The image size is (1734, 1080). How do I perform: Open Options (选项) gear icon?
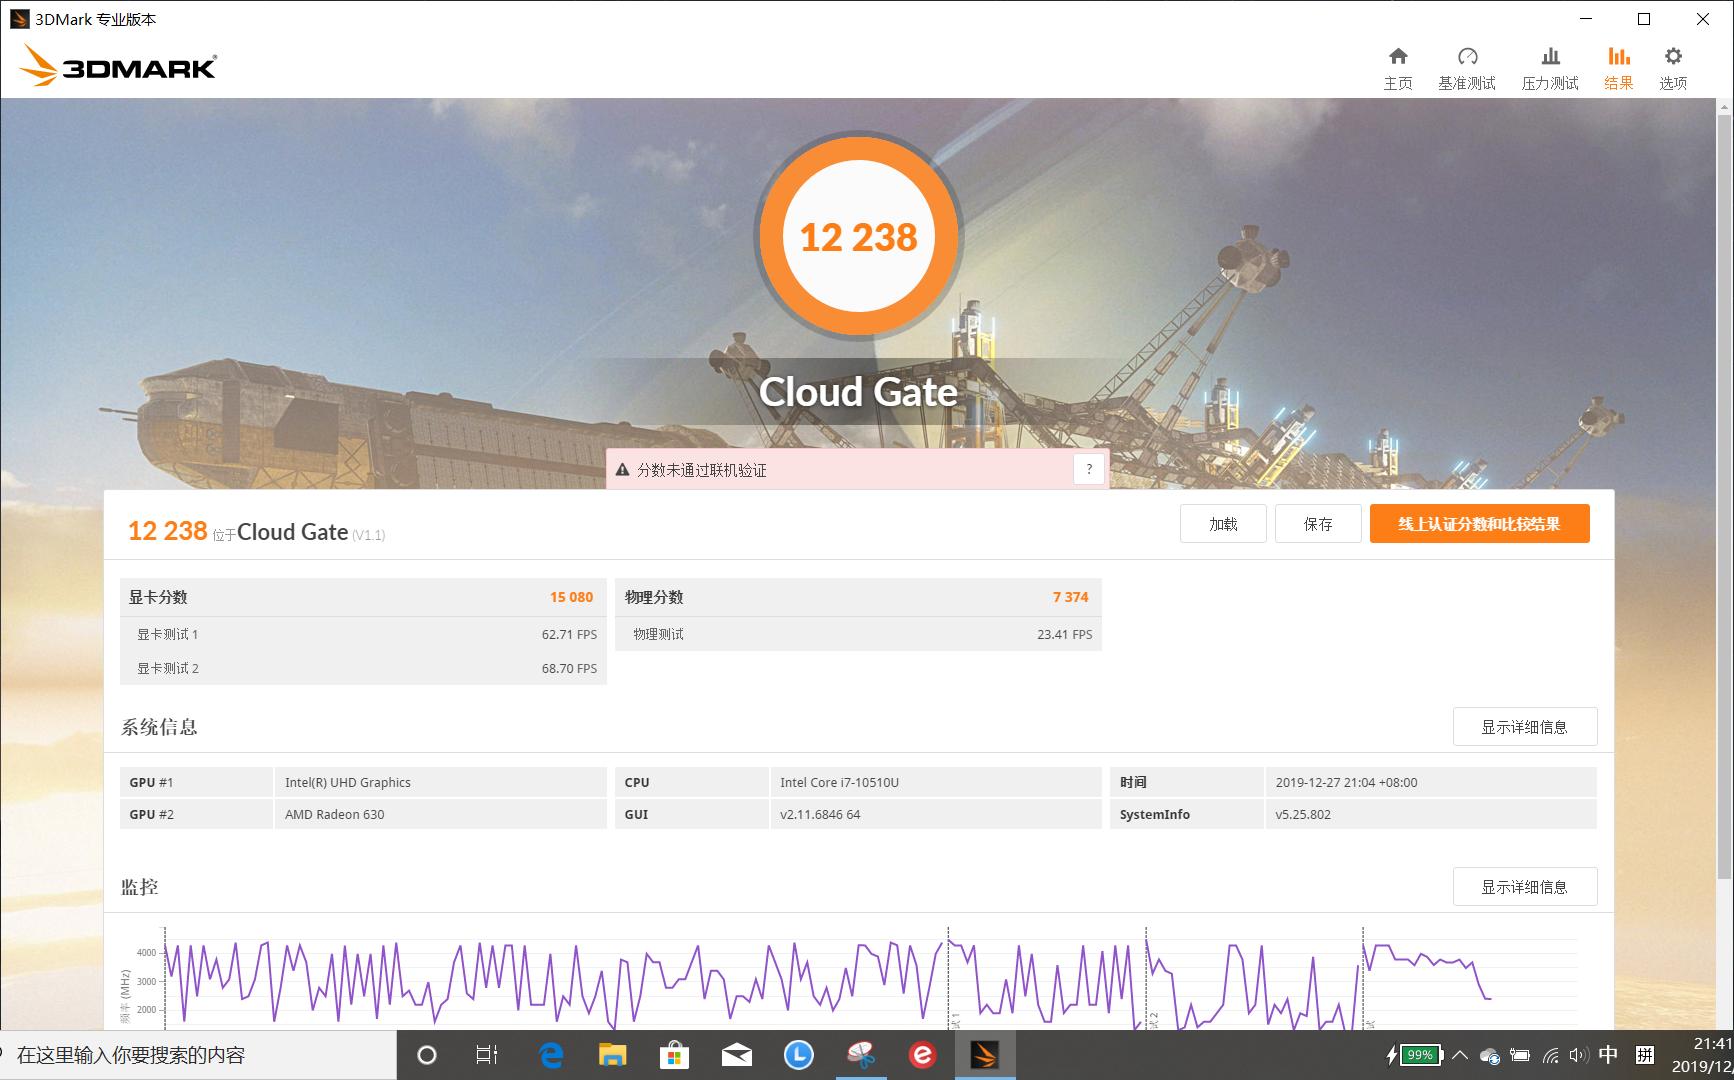pyautogui.click(x=1673, y=68)
